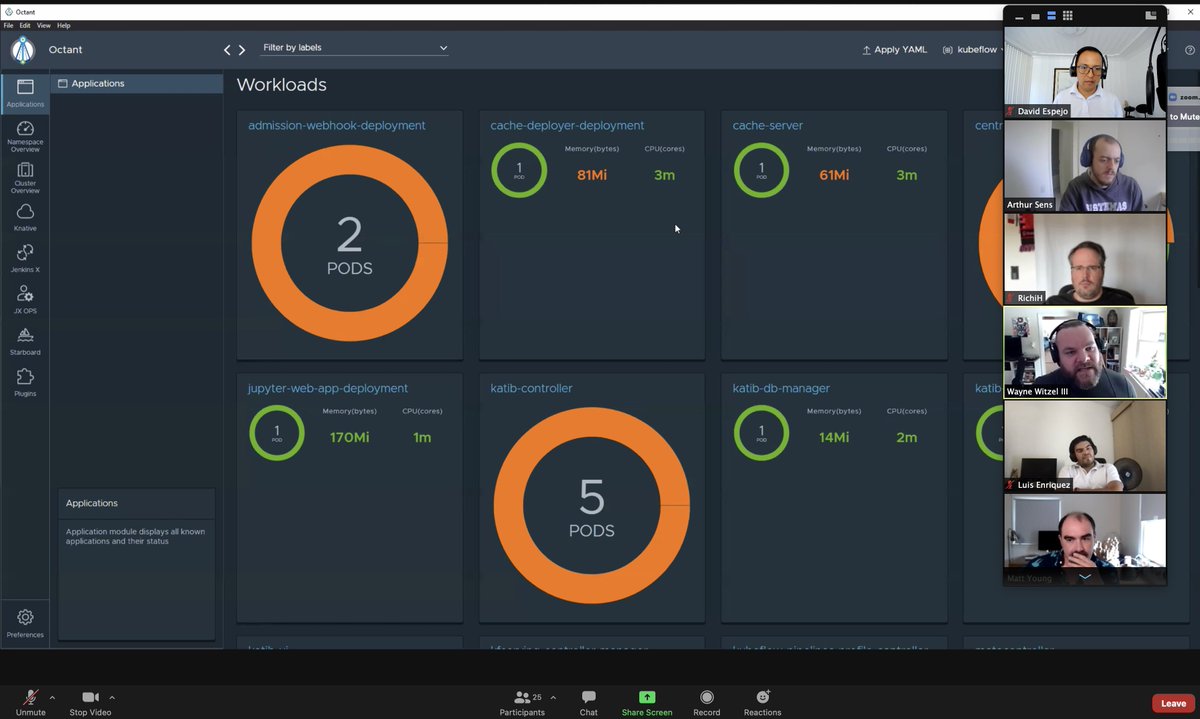
Task: Open the kubeflow namespace dropdown
Action: click(x=973, y=49)
